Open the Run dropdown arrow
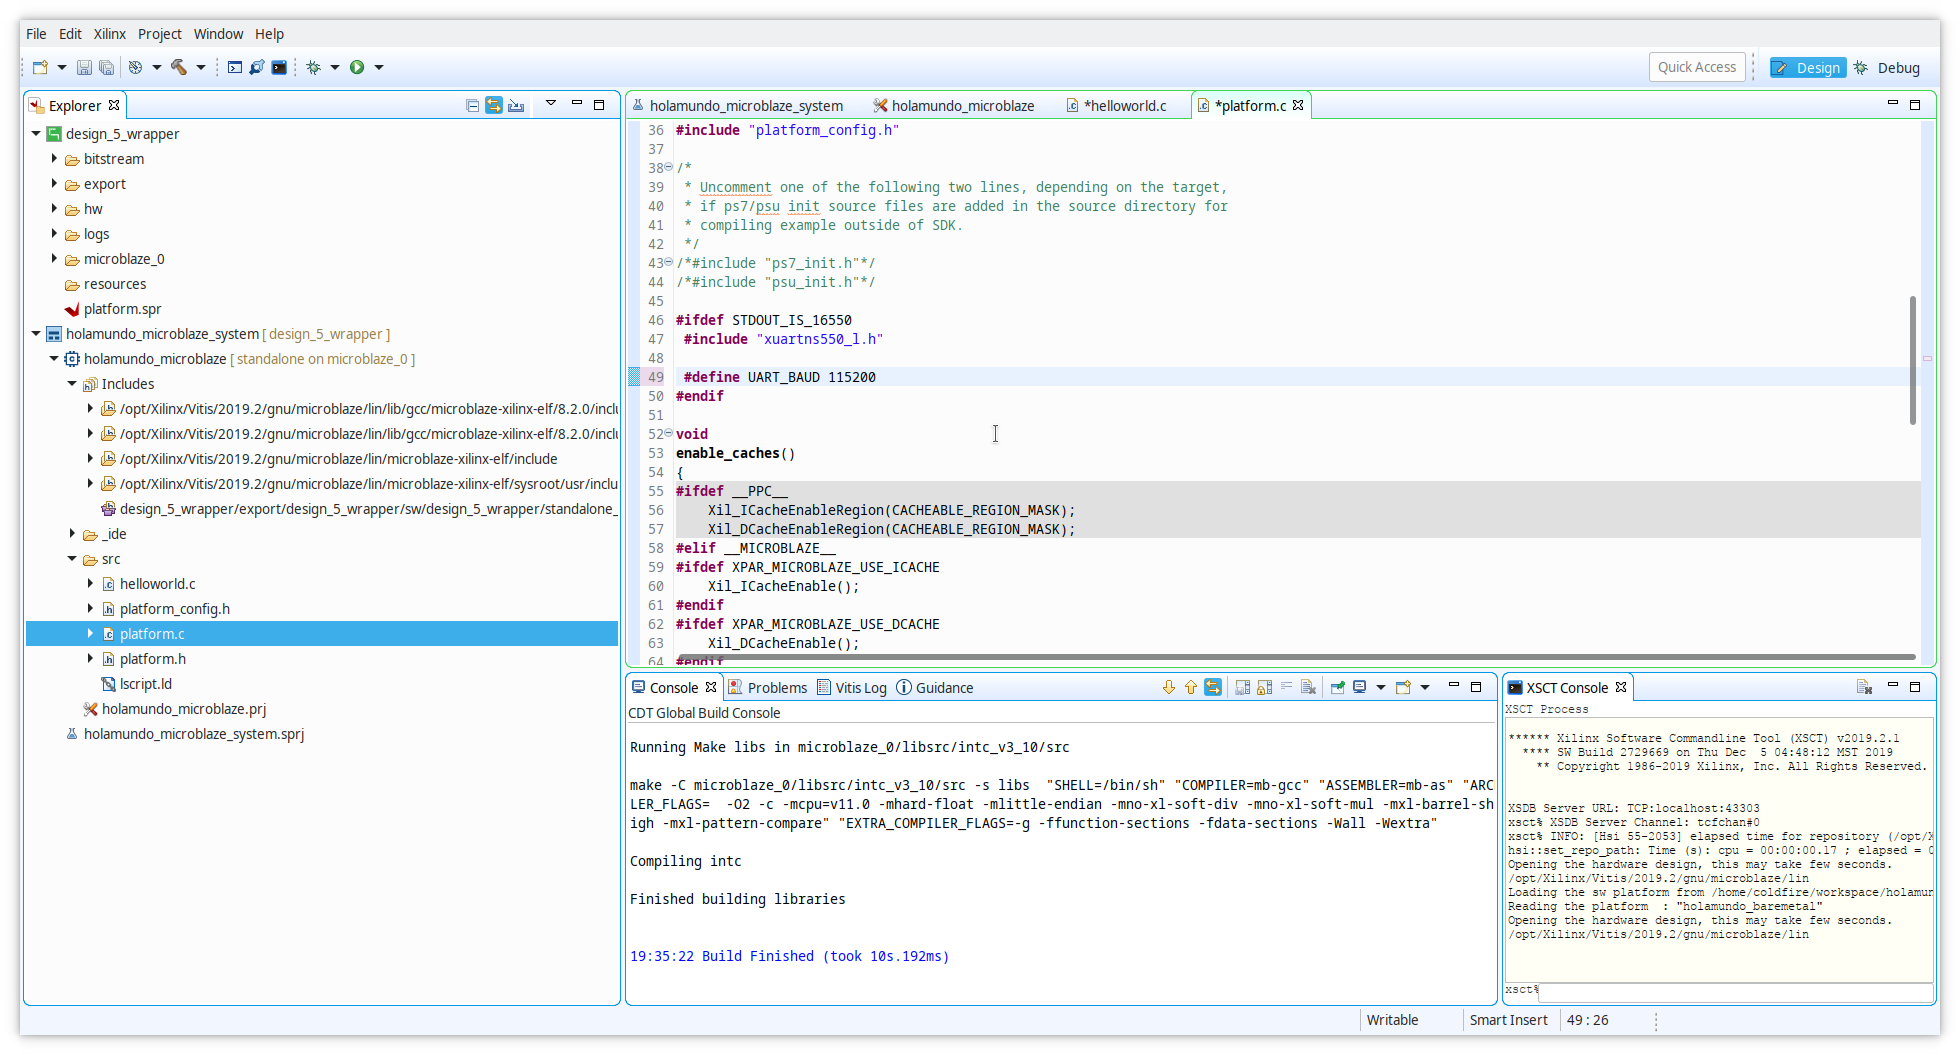 coord(379,68)
